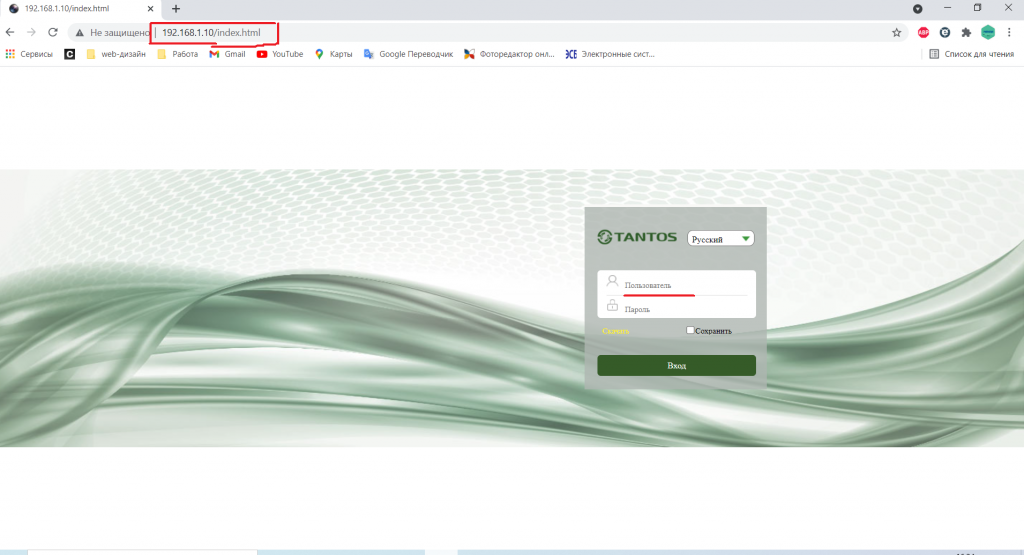Open the Chrome extensions puzzle icon

pos(966,32)
